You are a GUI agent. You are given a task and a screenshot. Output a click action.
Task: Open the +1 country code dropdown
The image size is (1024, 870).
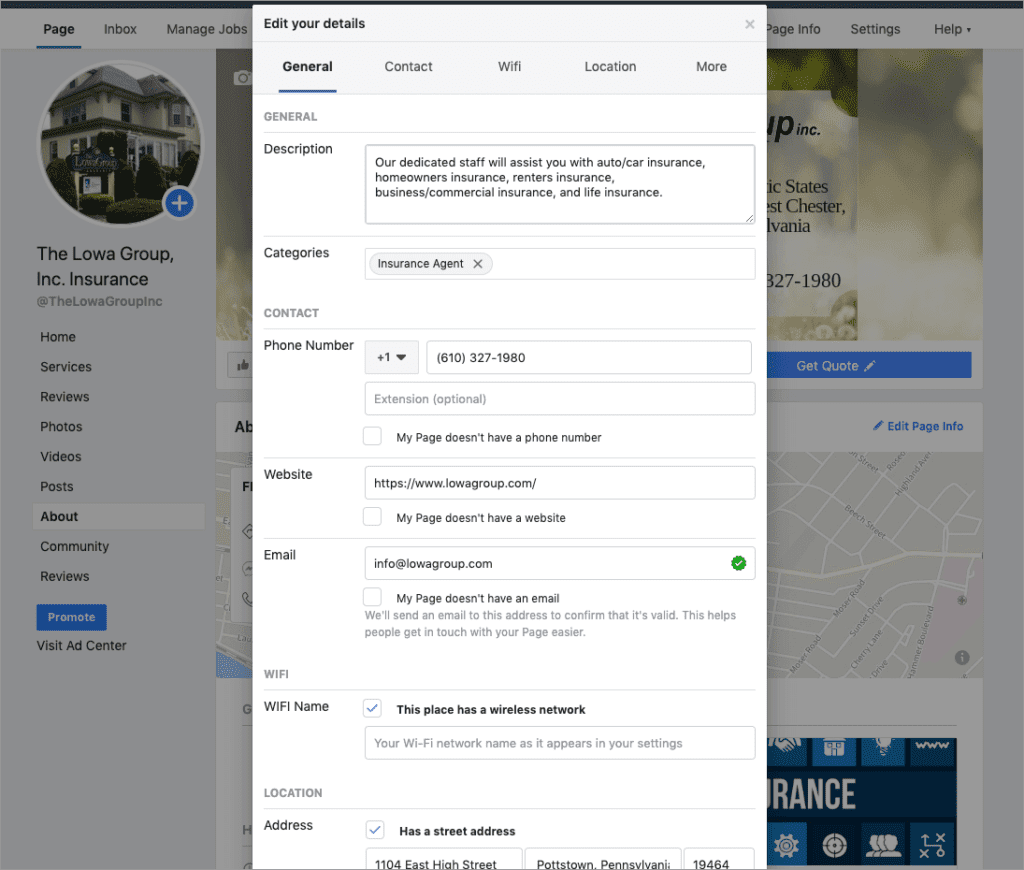tap(392, 357)
